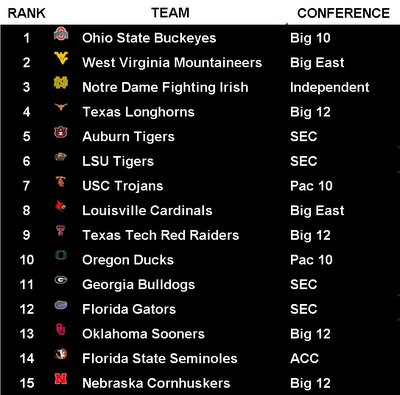Select the USC Trojans team name

tap(123, 186)
